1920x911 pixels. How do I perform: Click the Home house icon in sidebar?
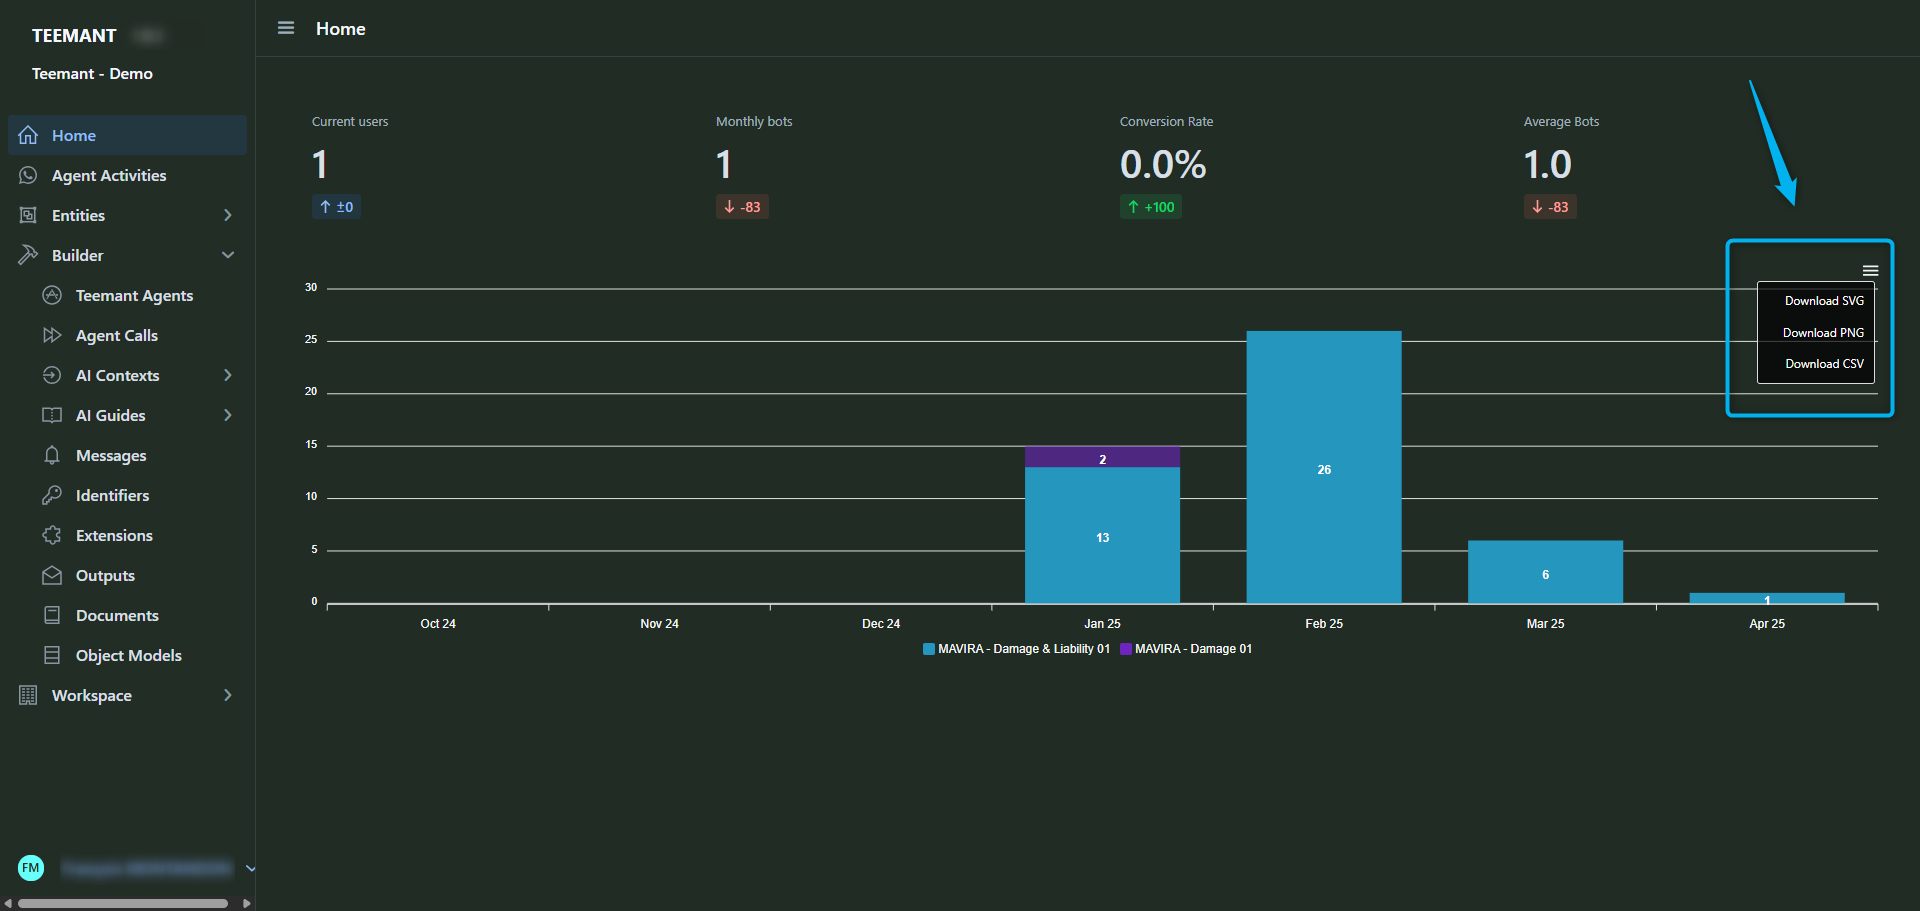(x=28, y=135)
